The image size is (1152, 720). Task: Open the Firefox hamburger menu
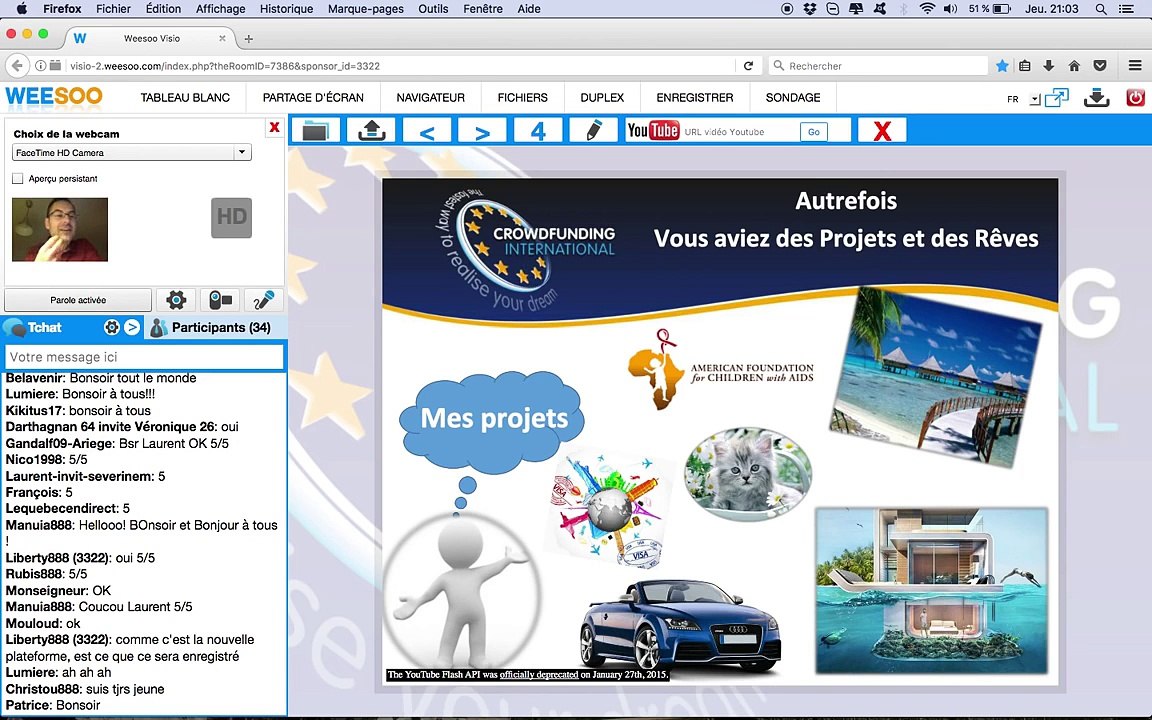click(x=1135, y=66)
